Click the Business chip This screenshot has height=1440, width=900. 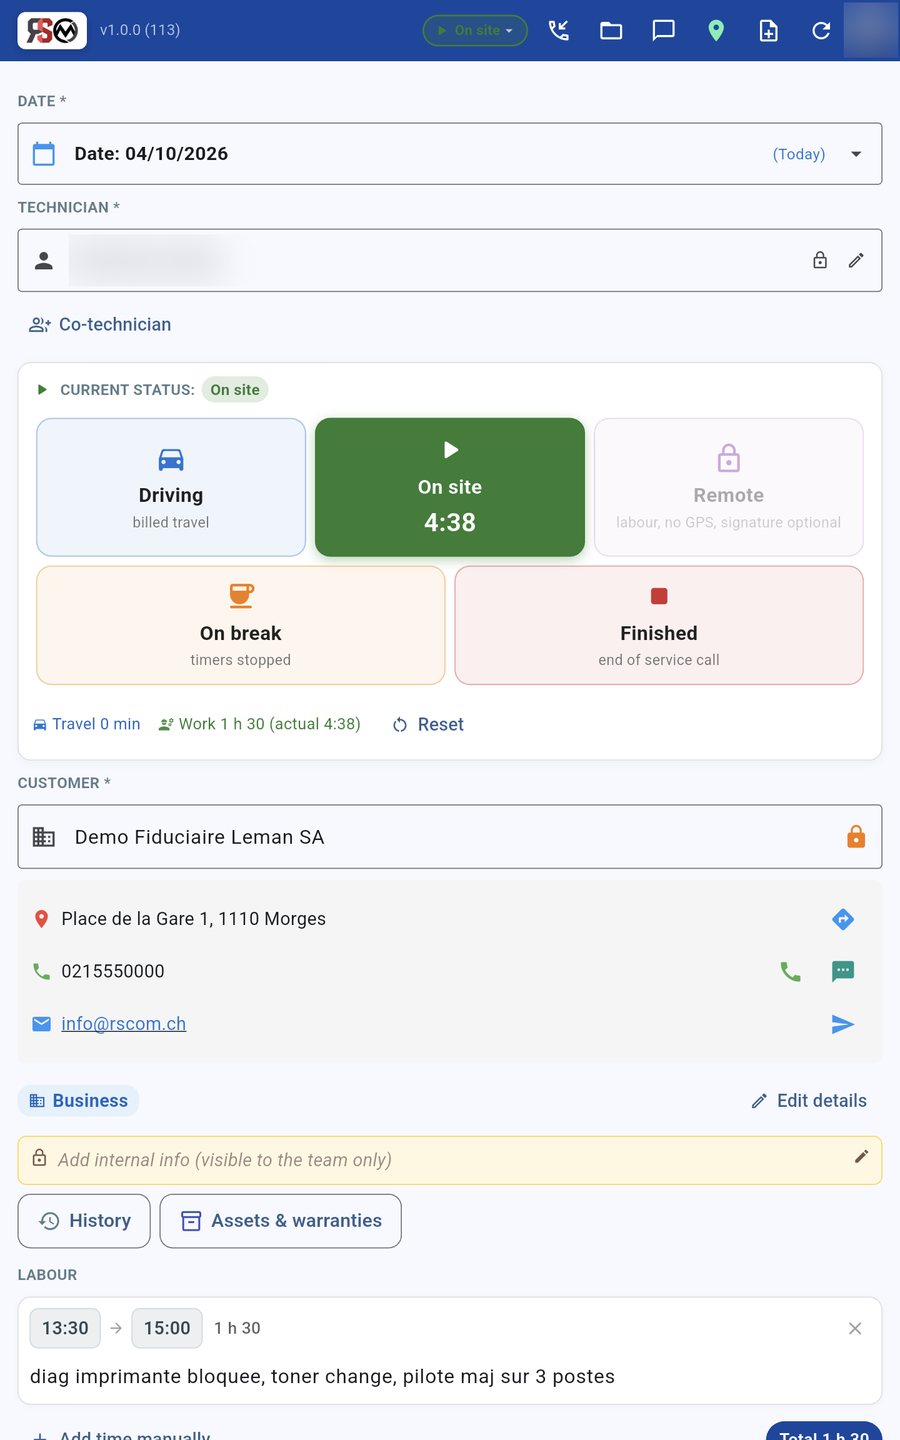[78, 1101]
